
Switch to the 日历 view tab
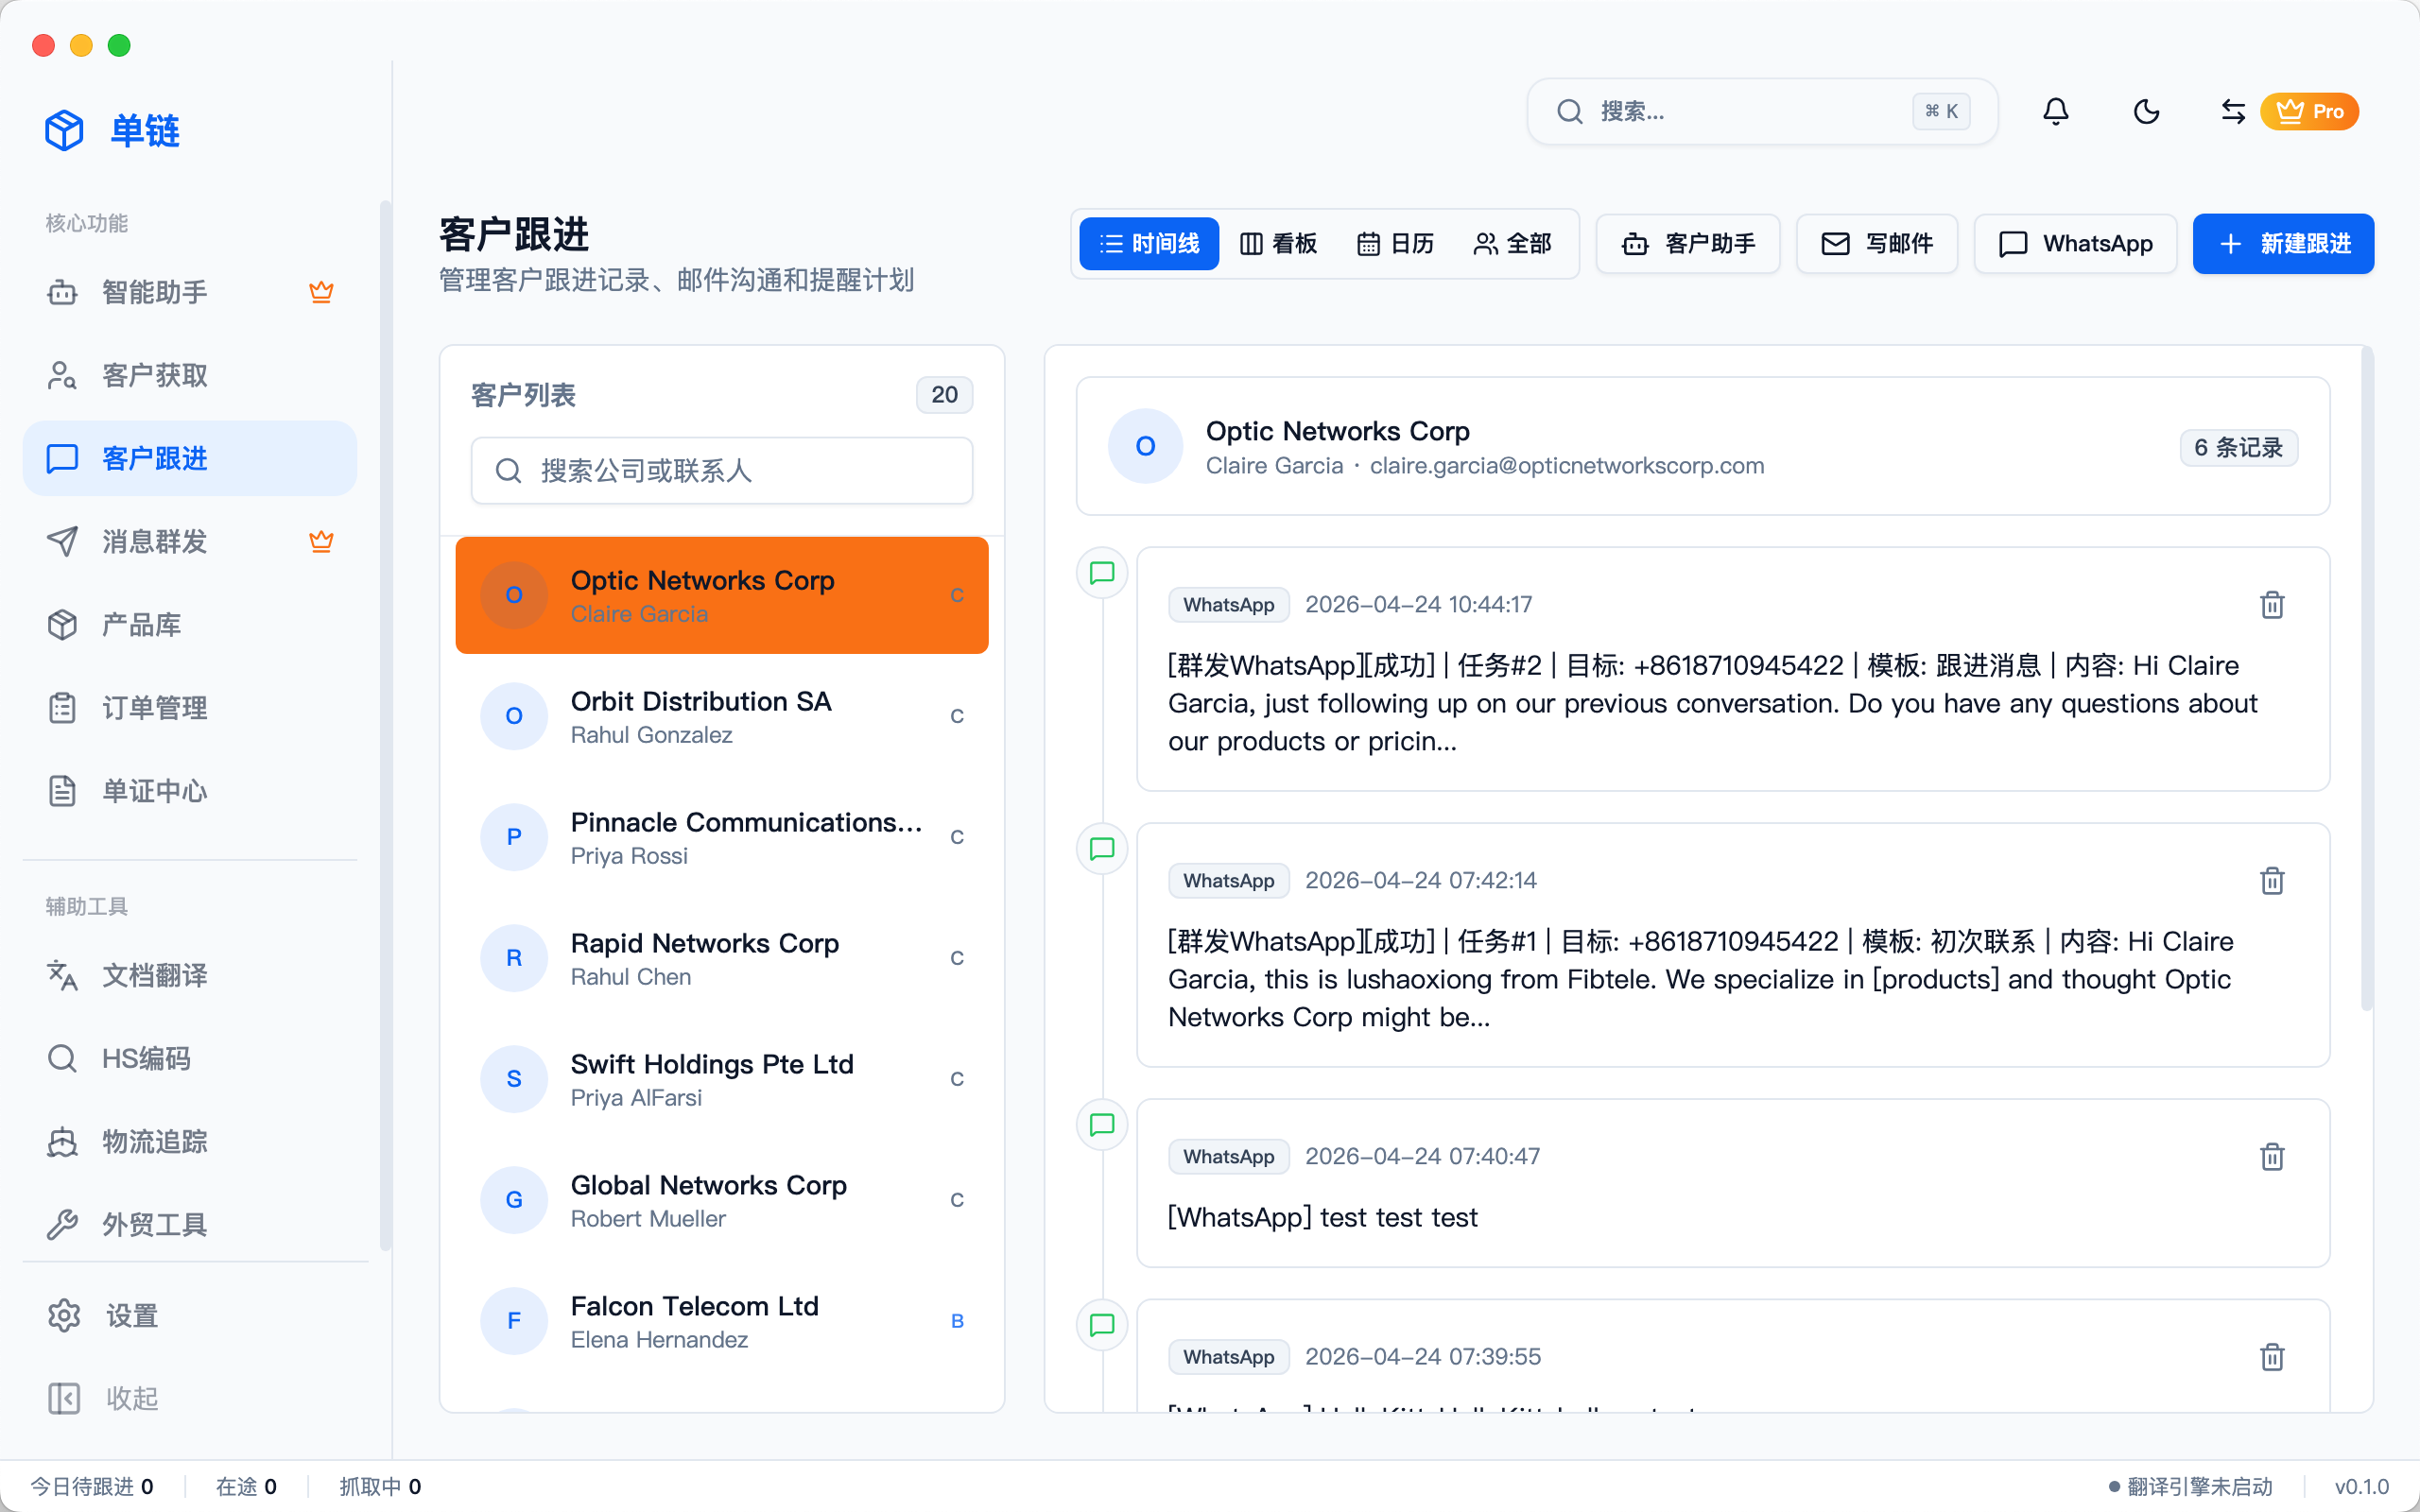pyautogui.click(x=1395, y=244)
